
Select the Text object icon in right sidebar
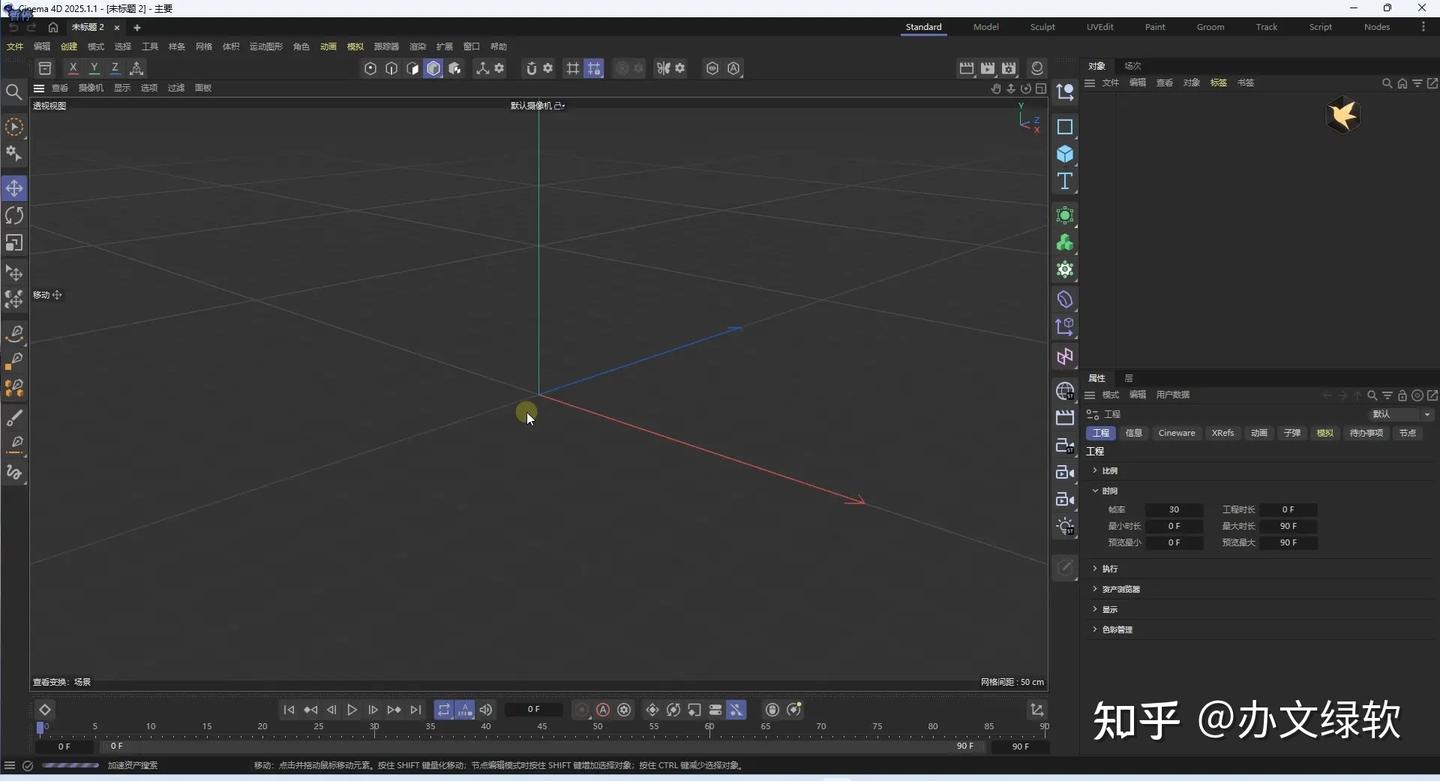pyautogui.click(x=1064, y=181)
